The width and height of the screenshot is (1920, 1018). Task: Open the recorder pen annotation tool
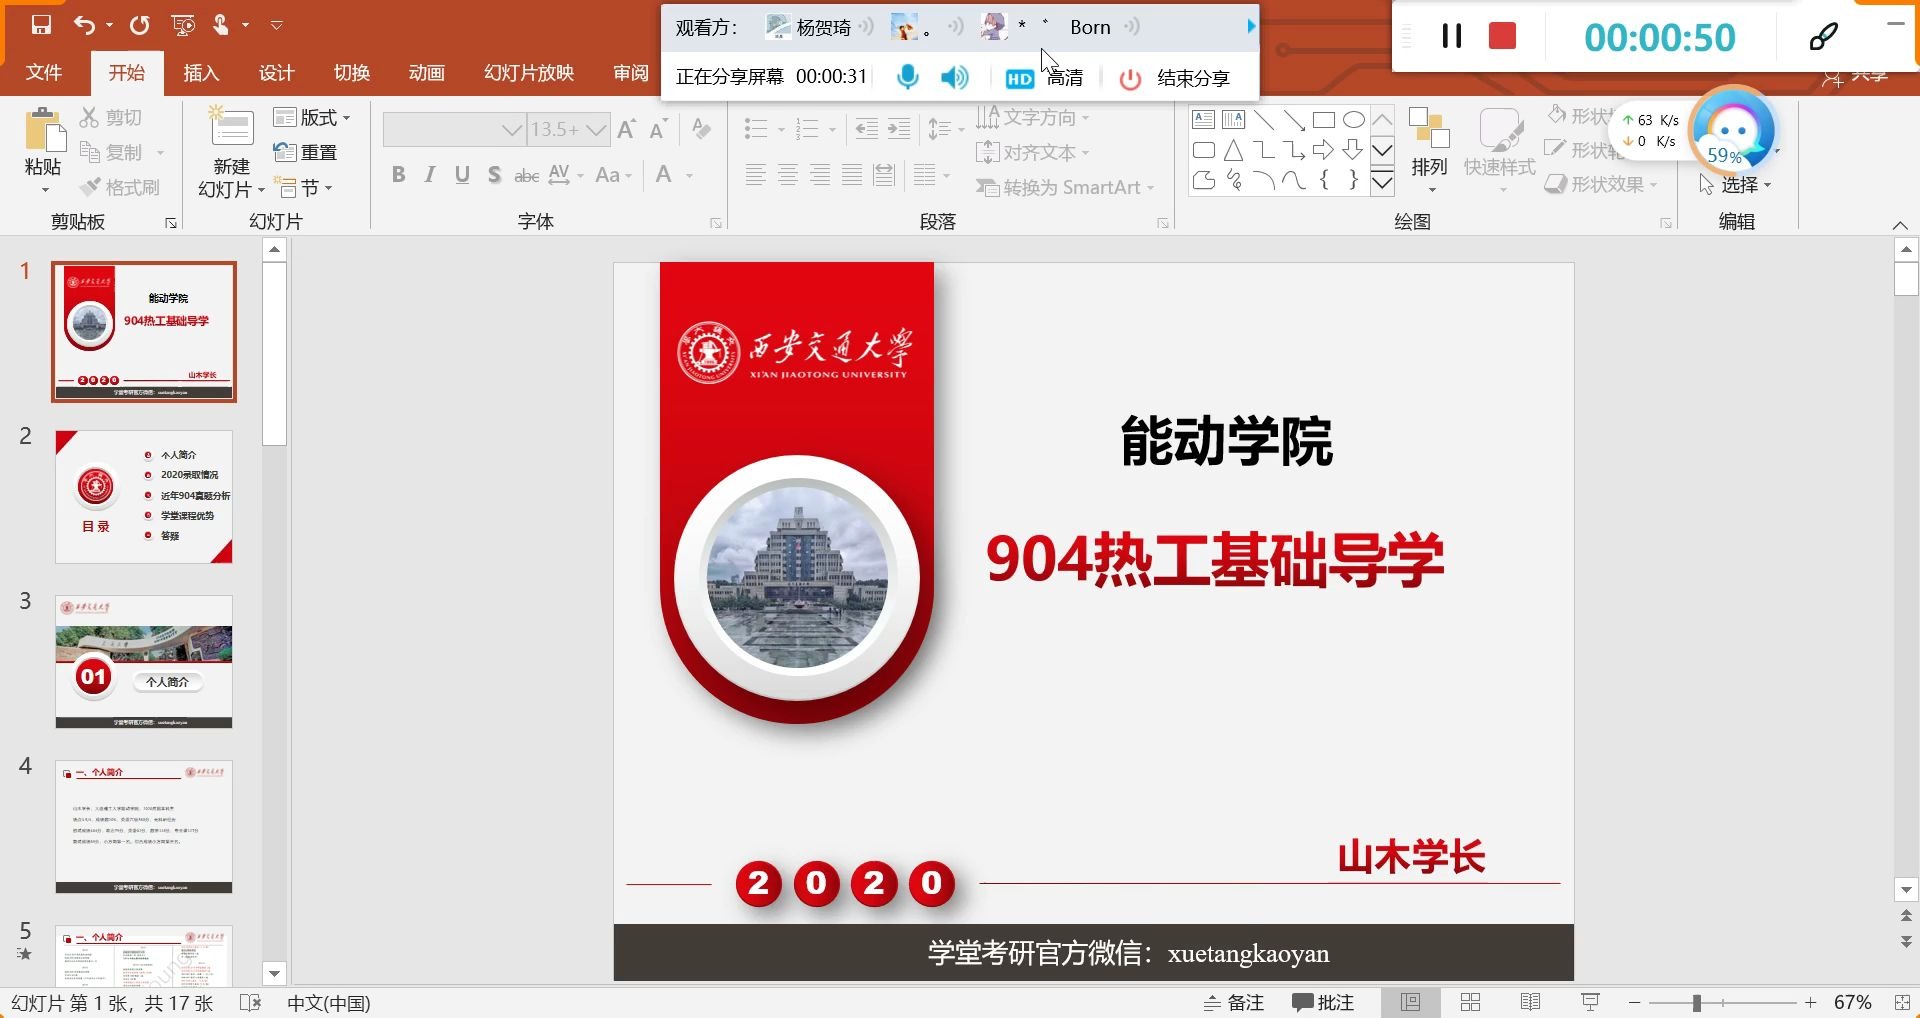pyautogui.click(x=1823, y=37)
